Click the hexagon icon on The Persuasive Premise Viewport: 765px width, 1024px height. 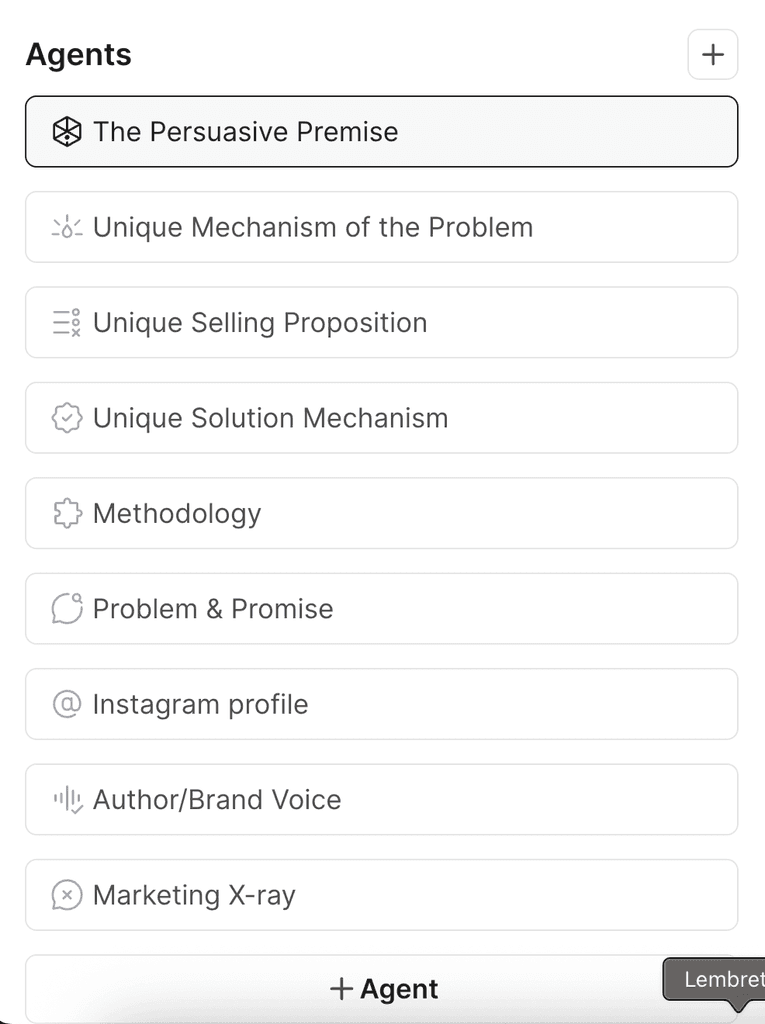click(66, 132)
